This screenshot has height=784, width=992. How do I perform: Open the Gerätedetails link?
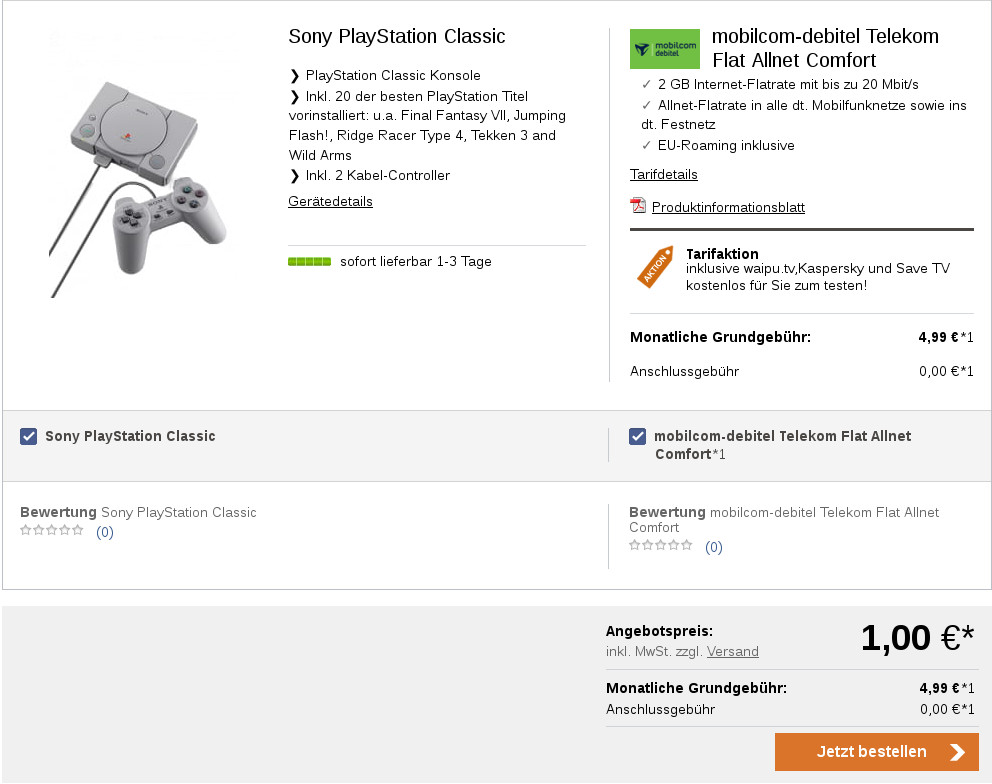(330, 201)
